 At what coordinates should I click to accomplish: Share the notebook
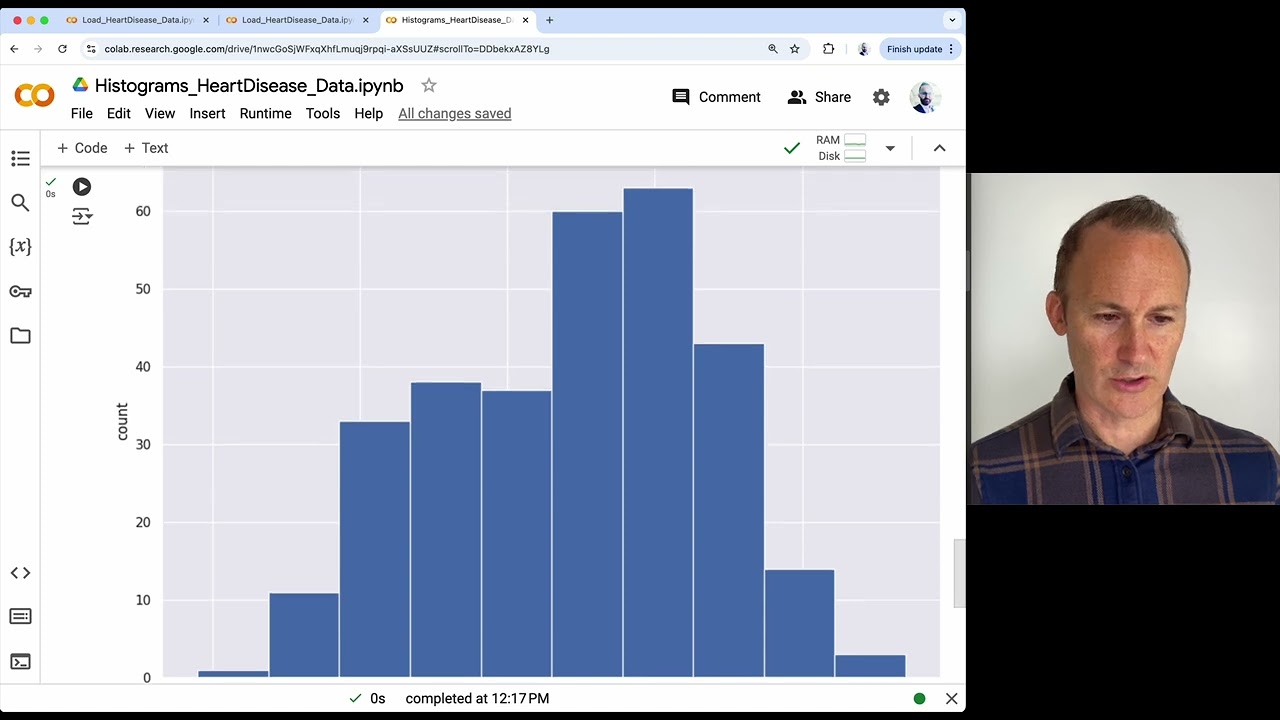819,97
